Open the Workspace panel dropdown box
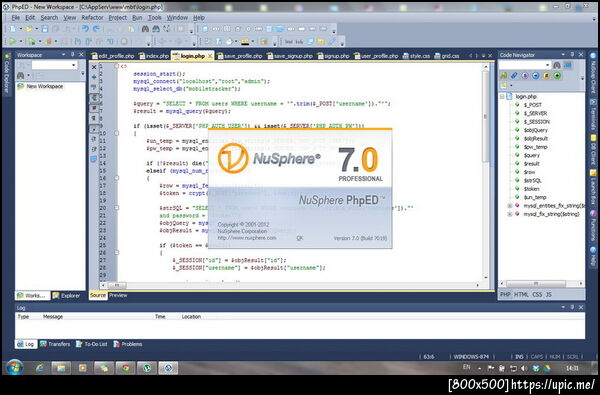Viewport: 600px width, 395px height. pos(54,65)
